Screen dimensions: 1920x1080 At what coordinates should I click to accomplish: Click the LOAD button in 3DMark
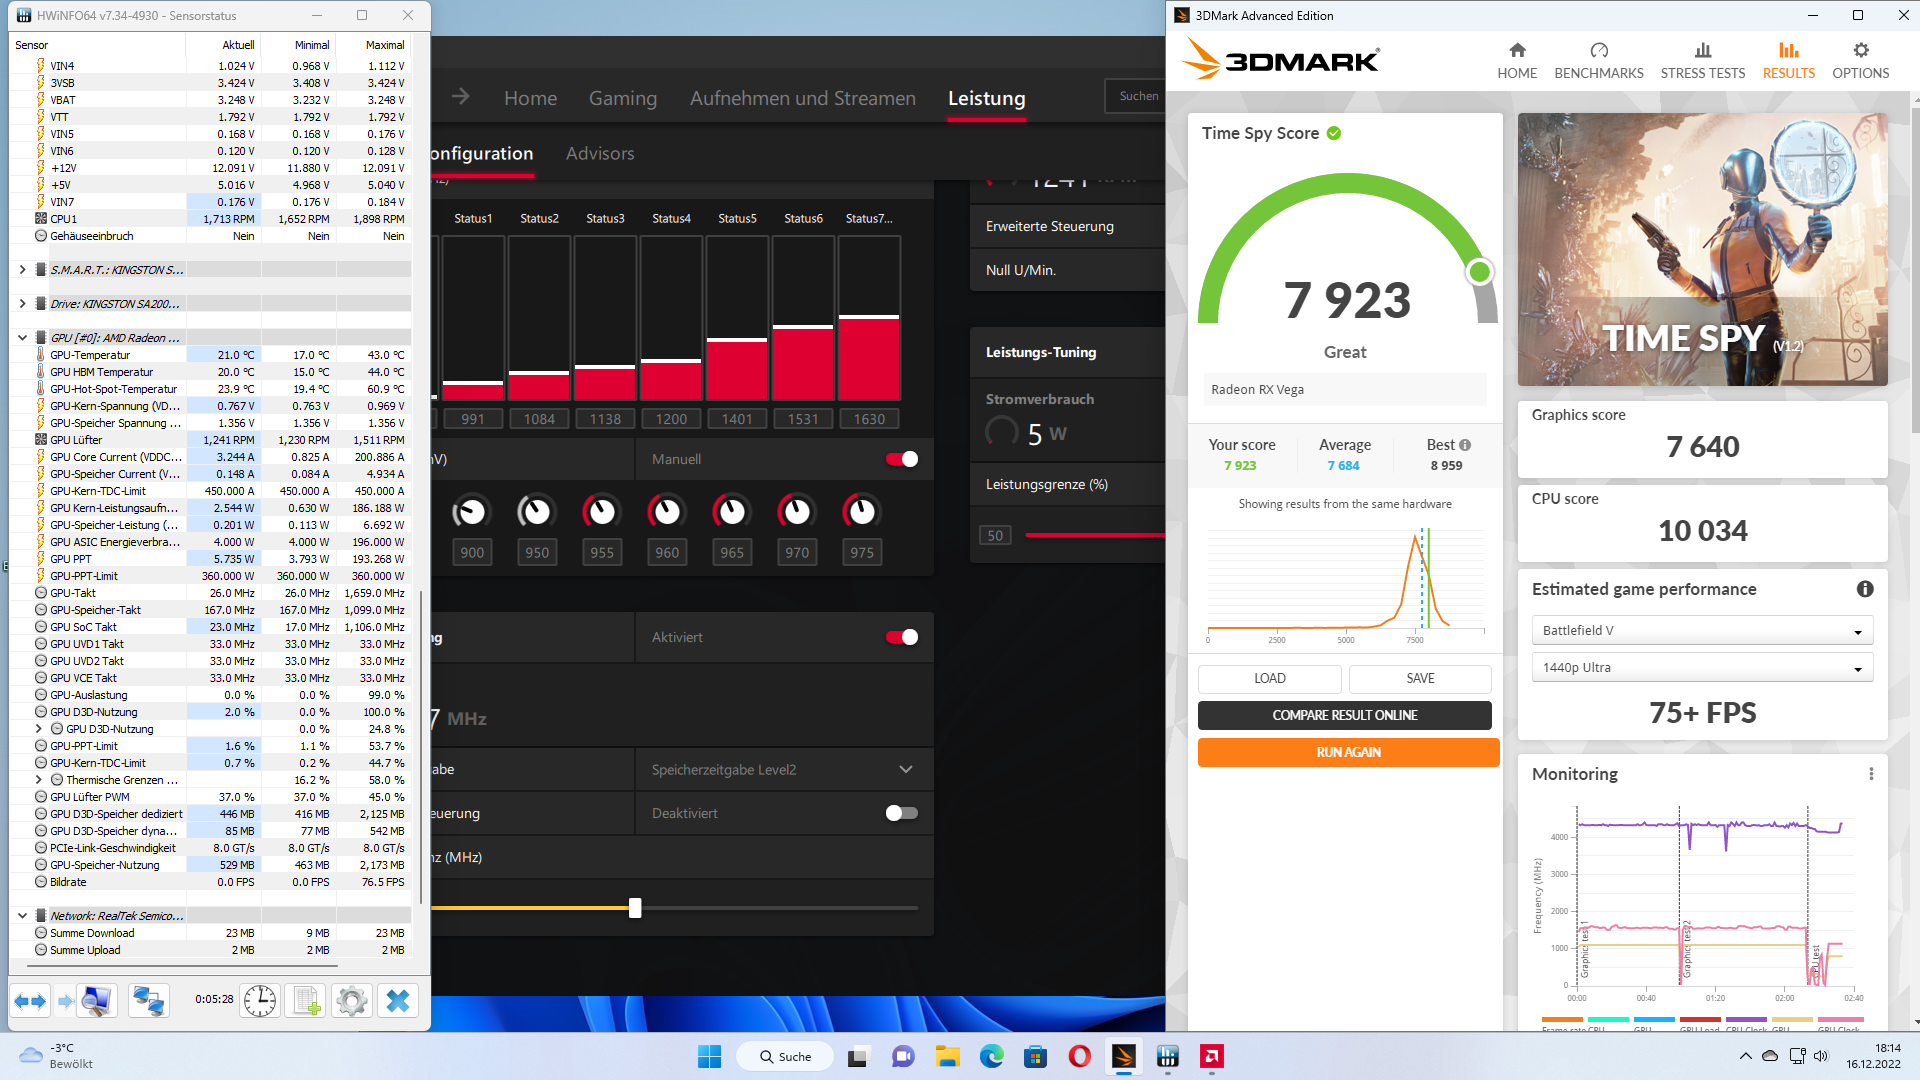tap(1270, 679)
